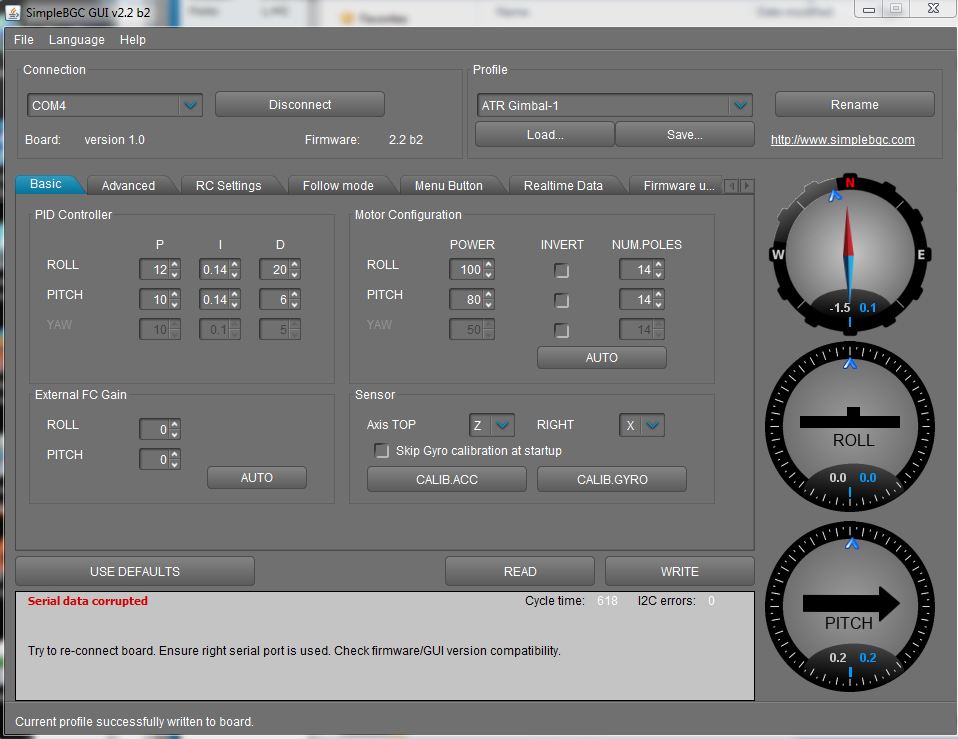Open the Language menu
Screen dimensions: 958x739
point(76,40)
